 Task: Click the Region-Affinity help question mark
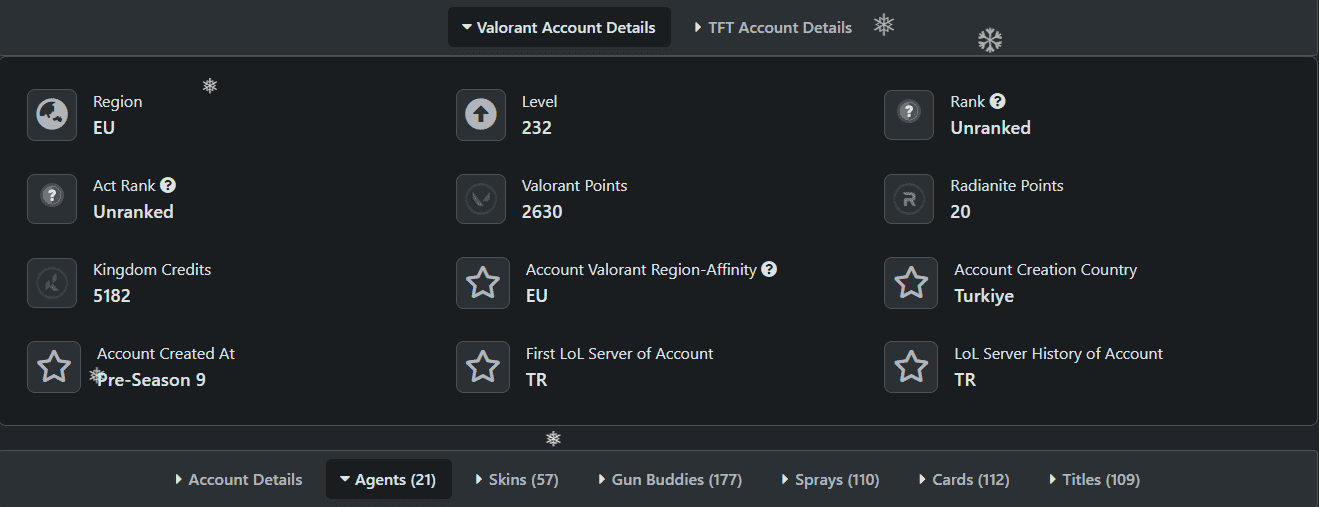click(x=769, y=269)
